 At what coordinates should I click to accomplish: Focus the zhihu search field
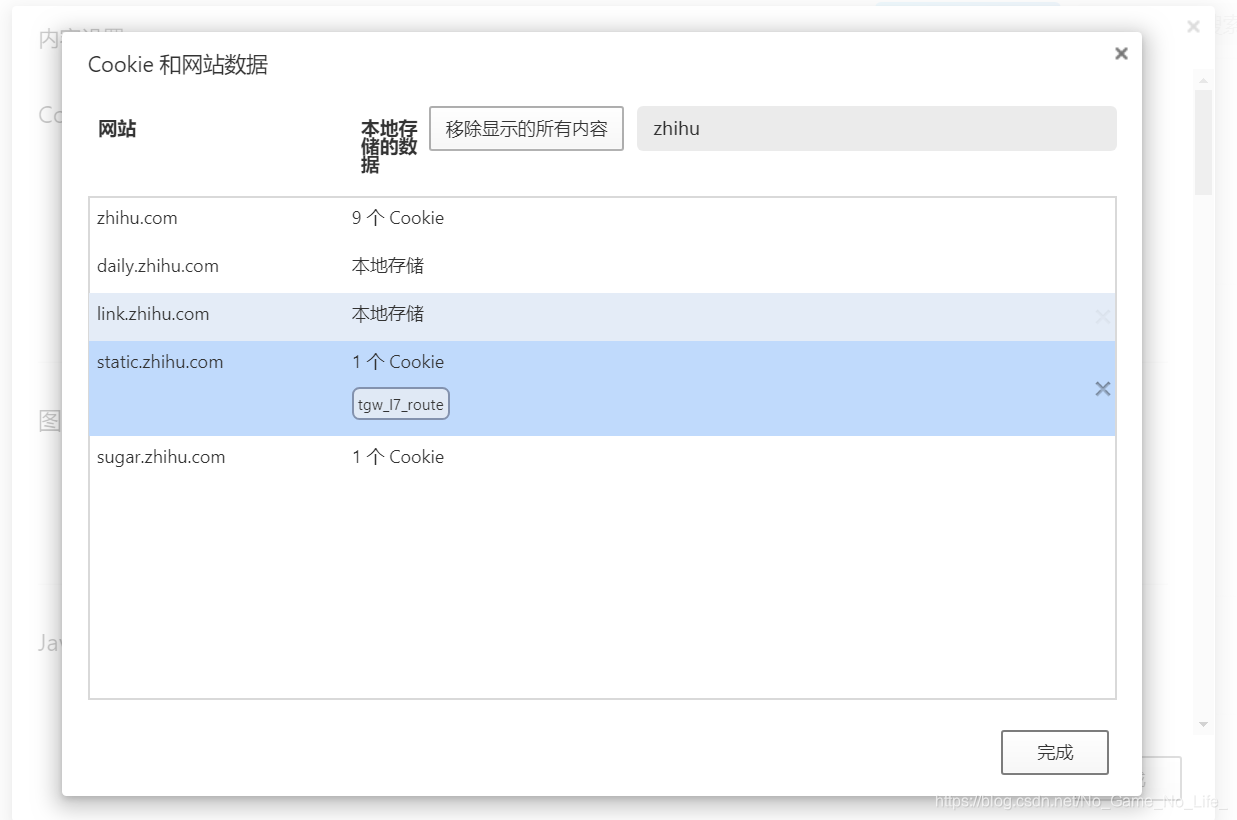pos(877,129)
